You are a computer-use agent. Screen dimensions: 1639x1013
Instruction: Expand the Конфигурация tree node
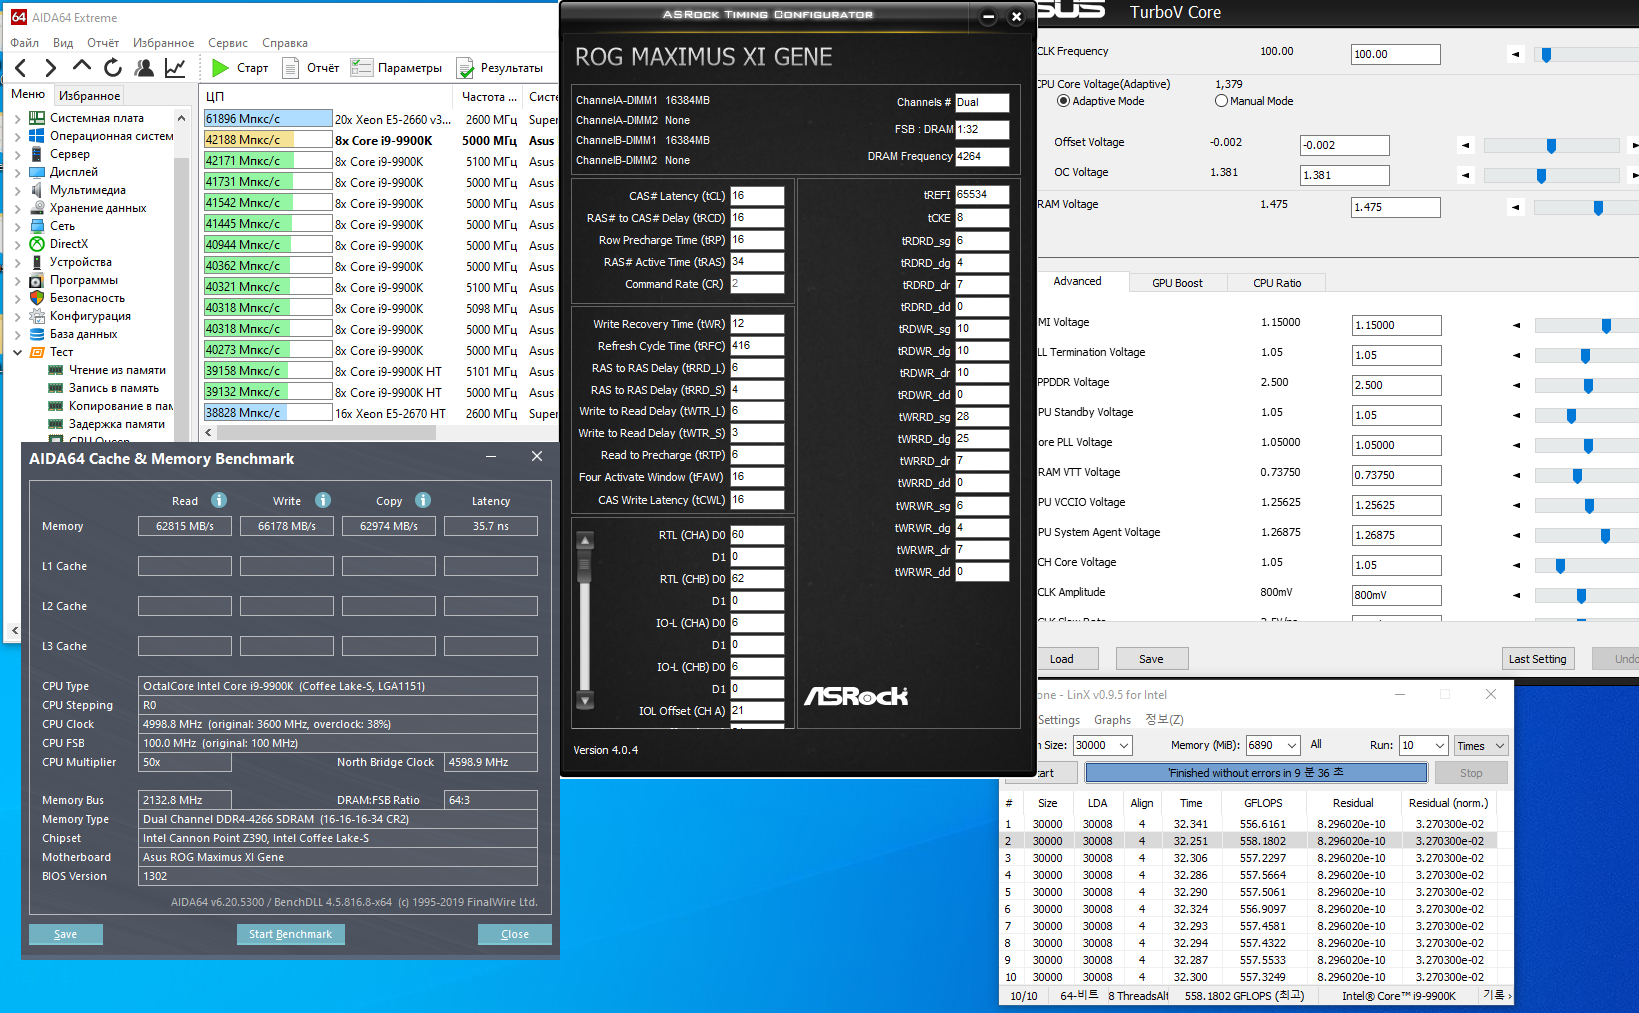click(x=17, y=317)
